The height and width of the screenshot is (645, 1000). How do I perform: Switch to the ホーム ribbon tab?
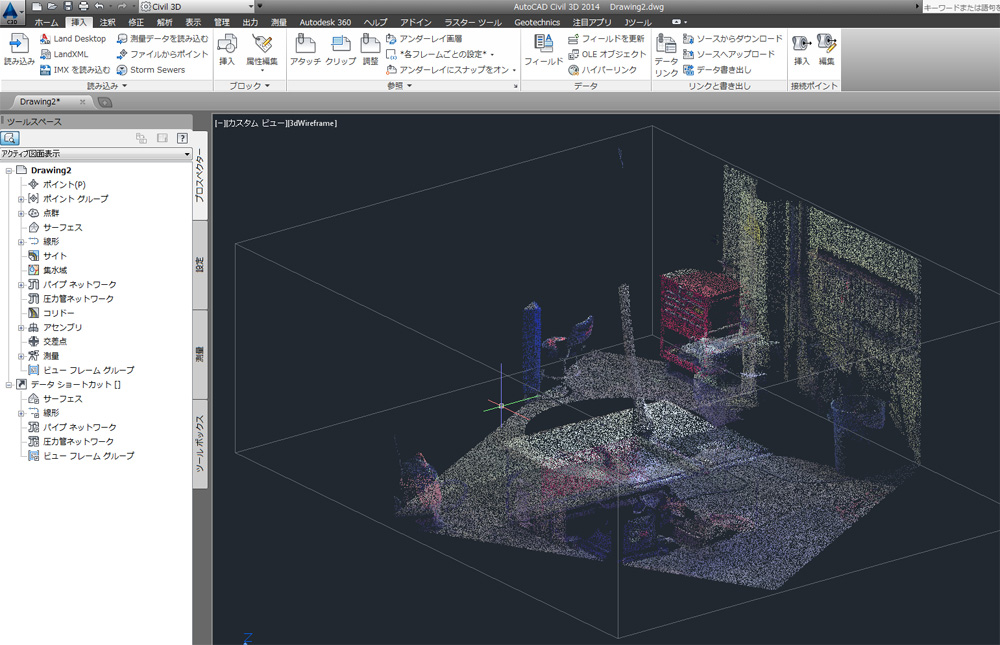tap(47, 22)
